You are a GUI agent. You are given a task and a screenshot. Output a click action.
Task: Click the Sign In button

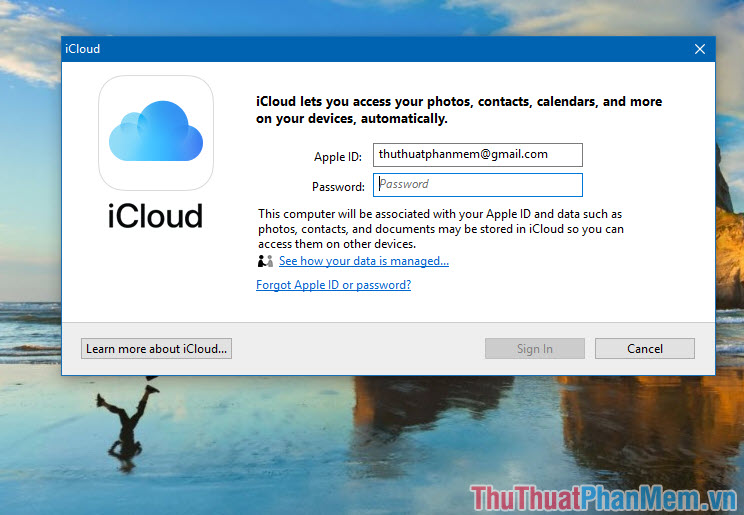[x=535, y=348]
